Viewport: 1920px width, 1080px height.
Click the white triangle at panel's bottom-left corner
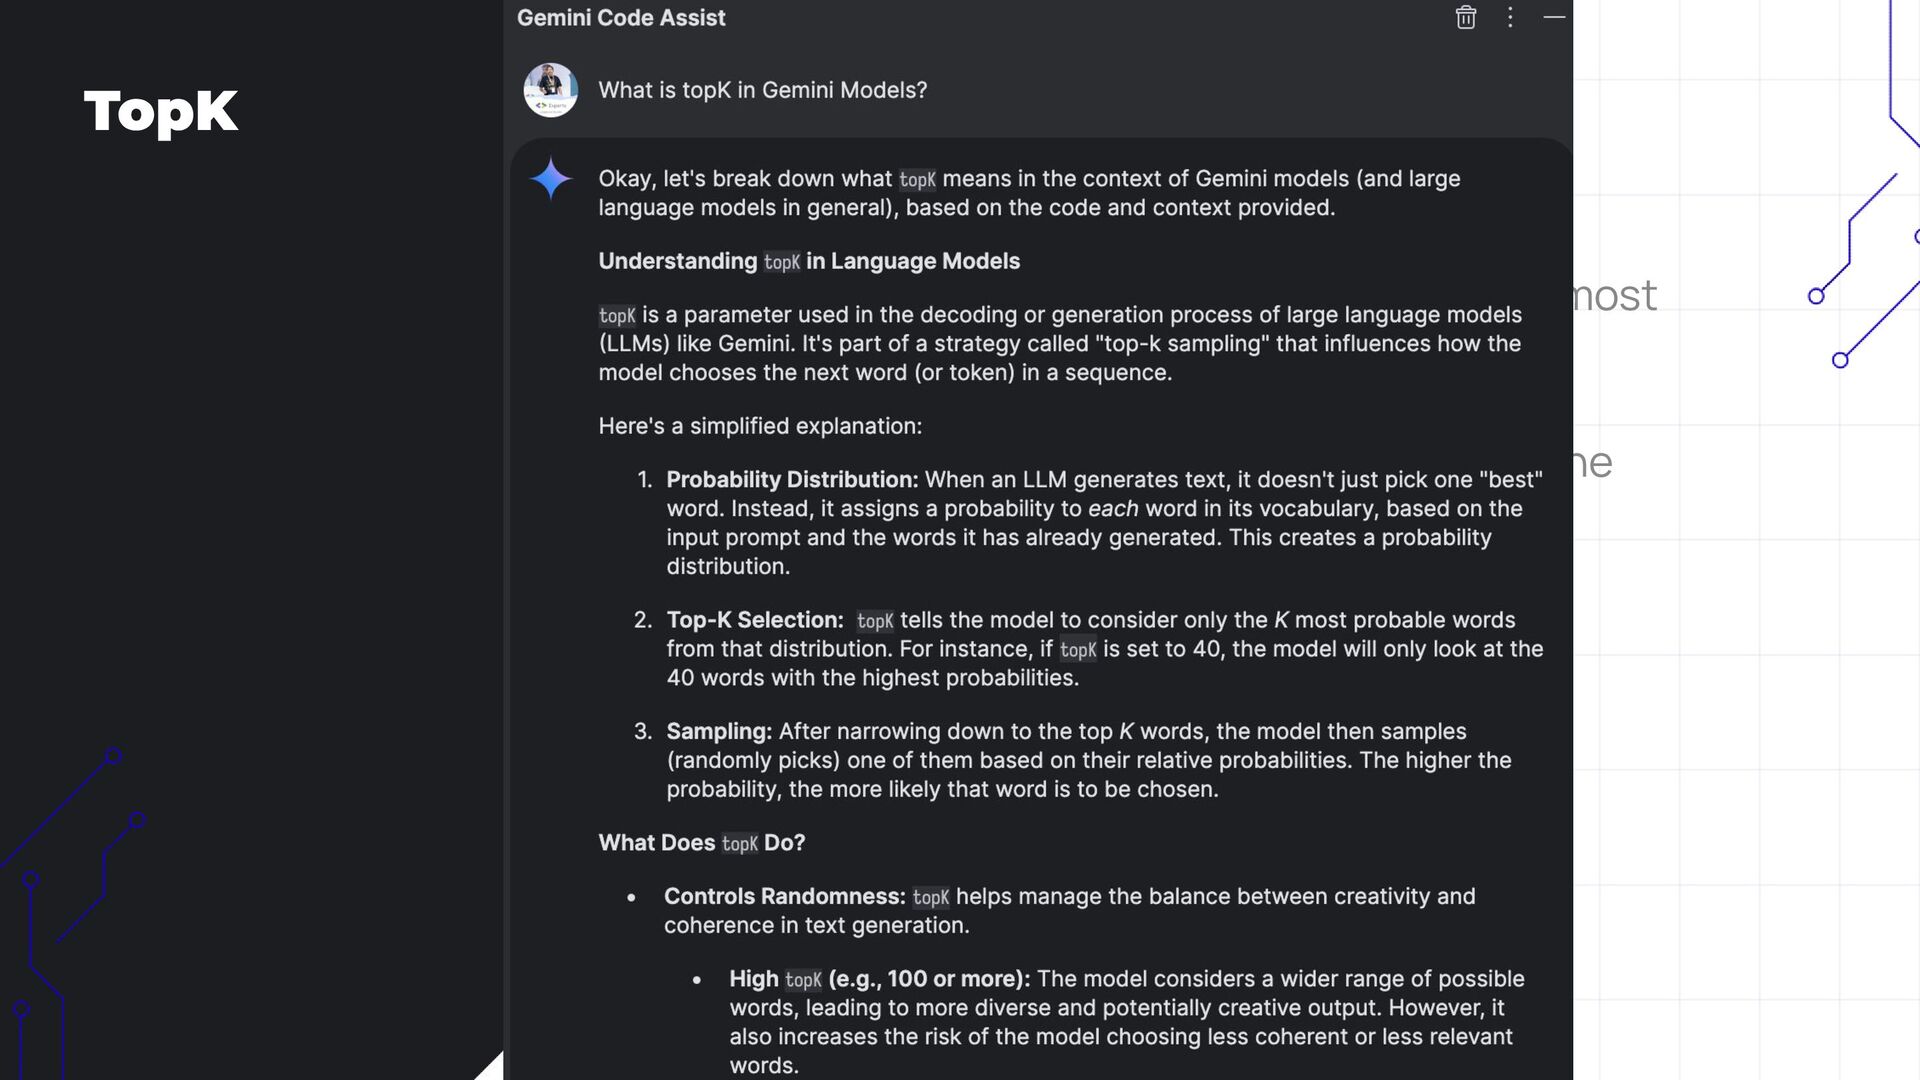[492, 1068]
